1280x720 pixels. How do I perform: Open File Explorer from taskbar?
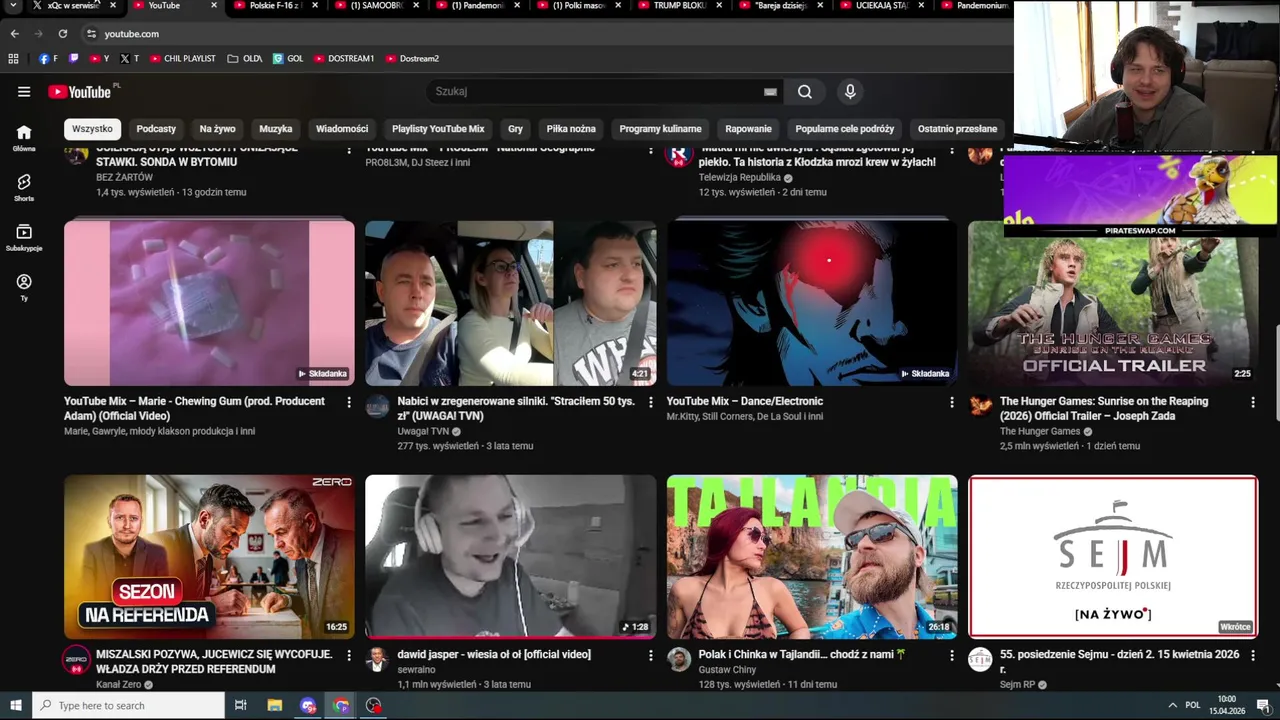point(275,705)
